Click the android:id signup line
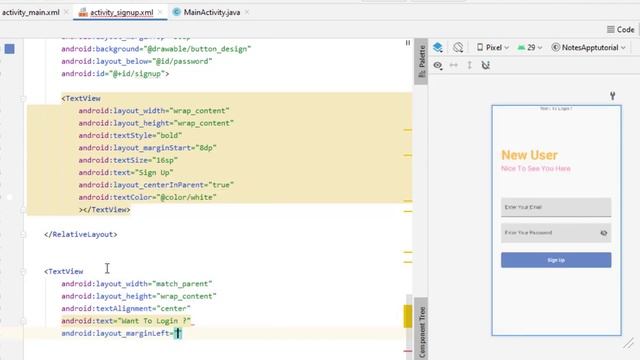640x360 pixels. 115,74
